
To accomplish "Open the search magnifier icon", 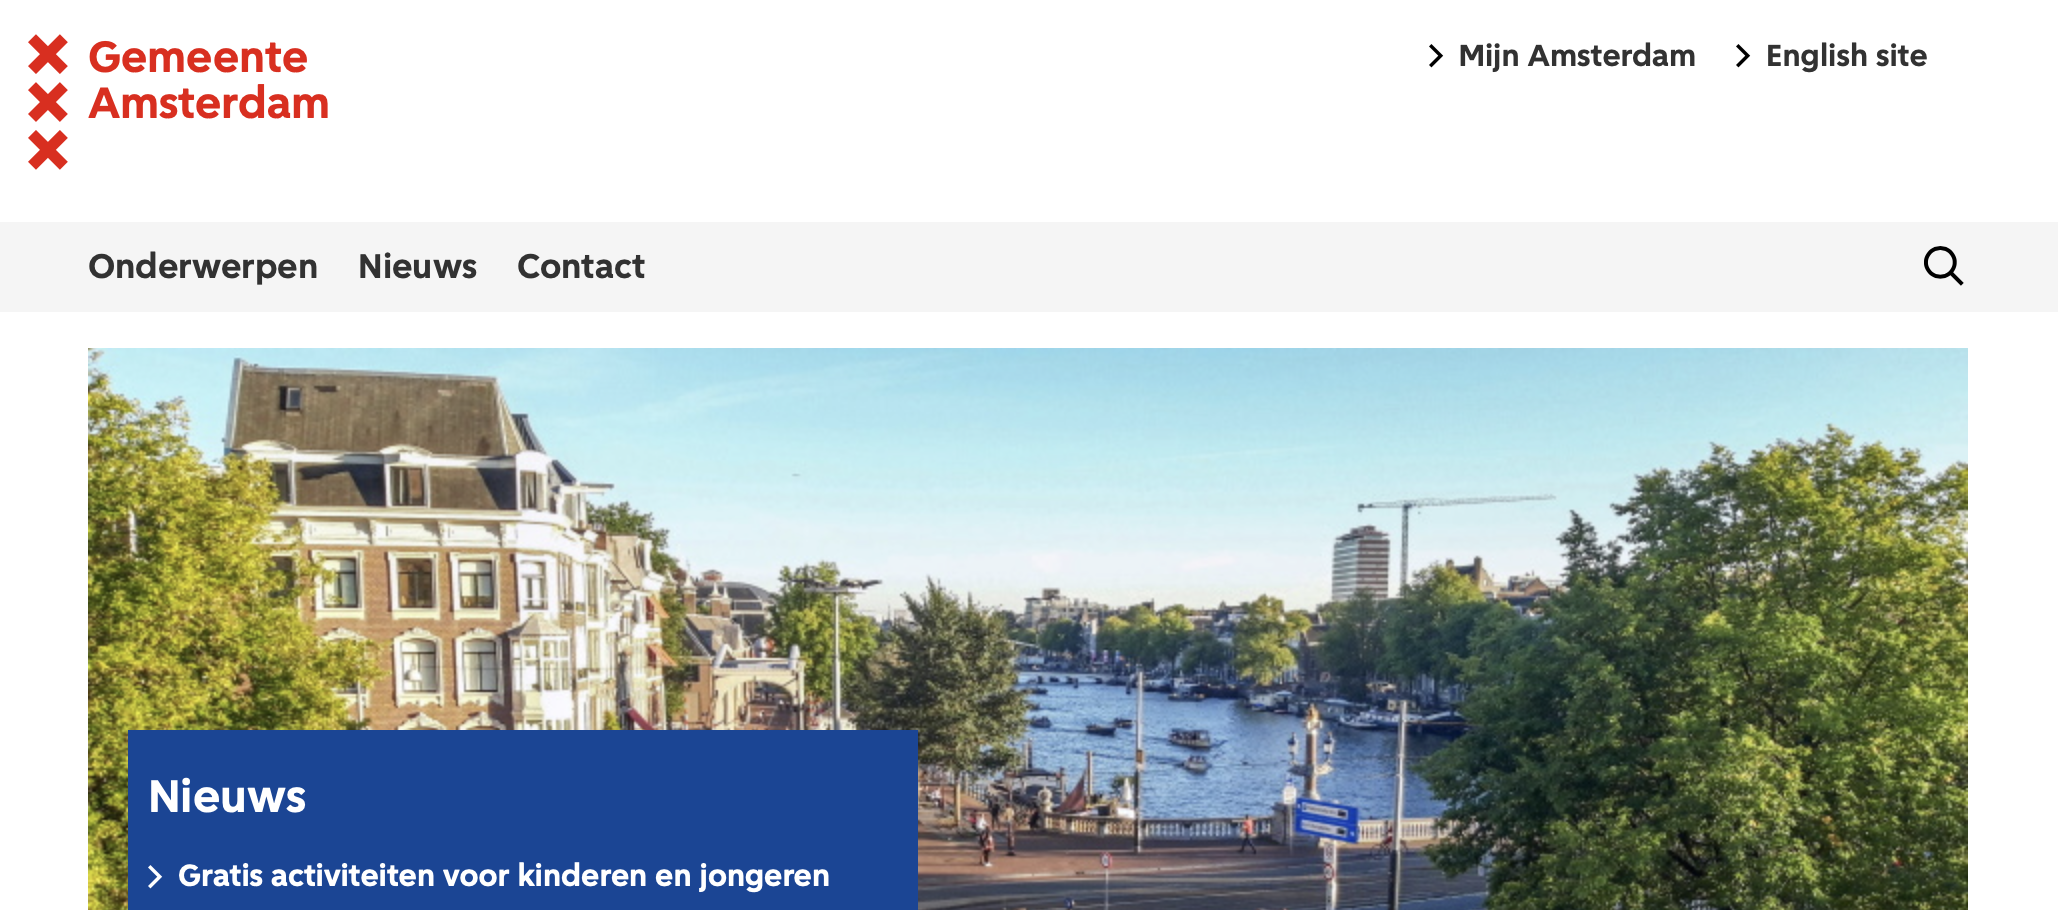I will [x=1943, y=266].
